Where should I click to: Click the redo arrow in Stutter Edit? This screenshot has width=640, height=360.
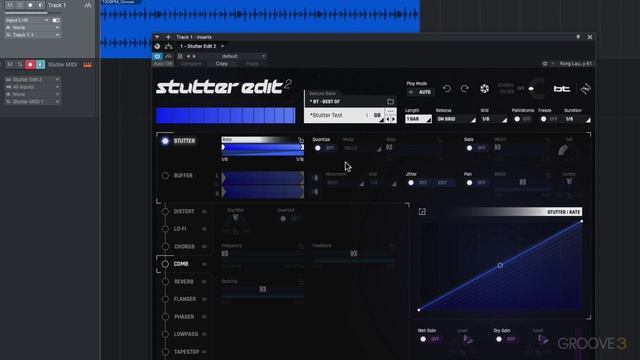(x=465, y=89)
